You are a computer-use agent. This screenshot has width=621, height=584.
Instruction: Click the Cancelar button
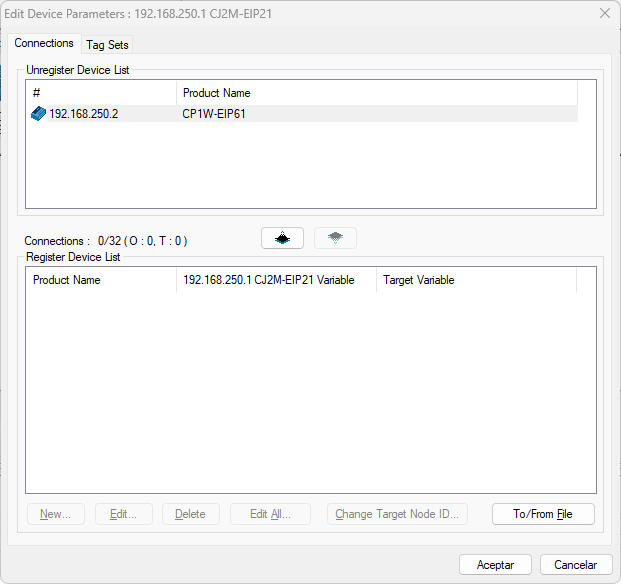pos(576,565)
